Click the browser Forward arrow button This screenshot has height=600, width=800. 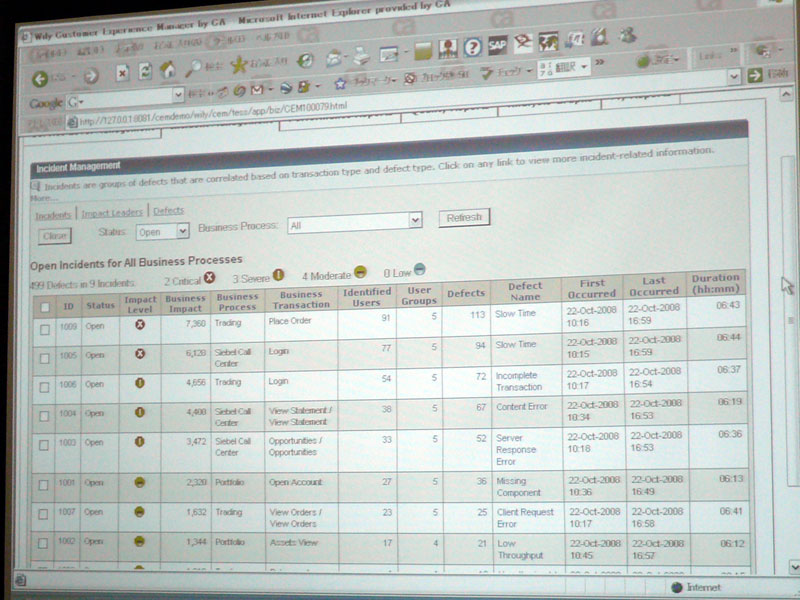click(x=91, y=77)
